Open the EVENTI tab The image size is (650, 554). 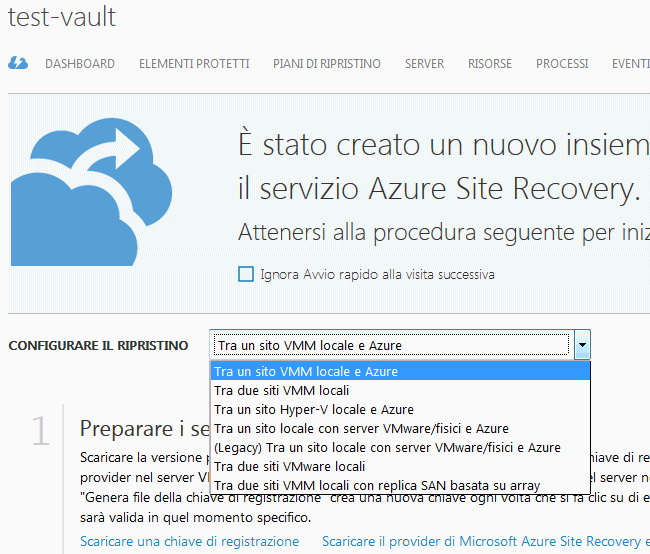pos(631,63)
